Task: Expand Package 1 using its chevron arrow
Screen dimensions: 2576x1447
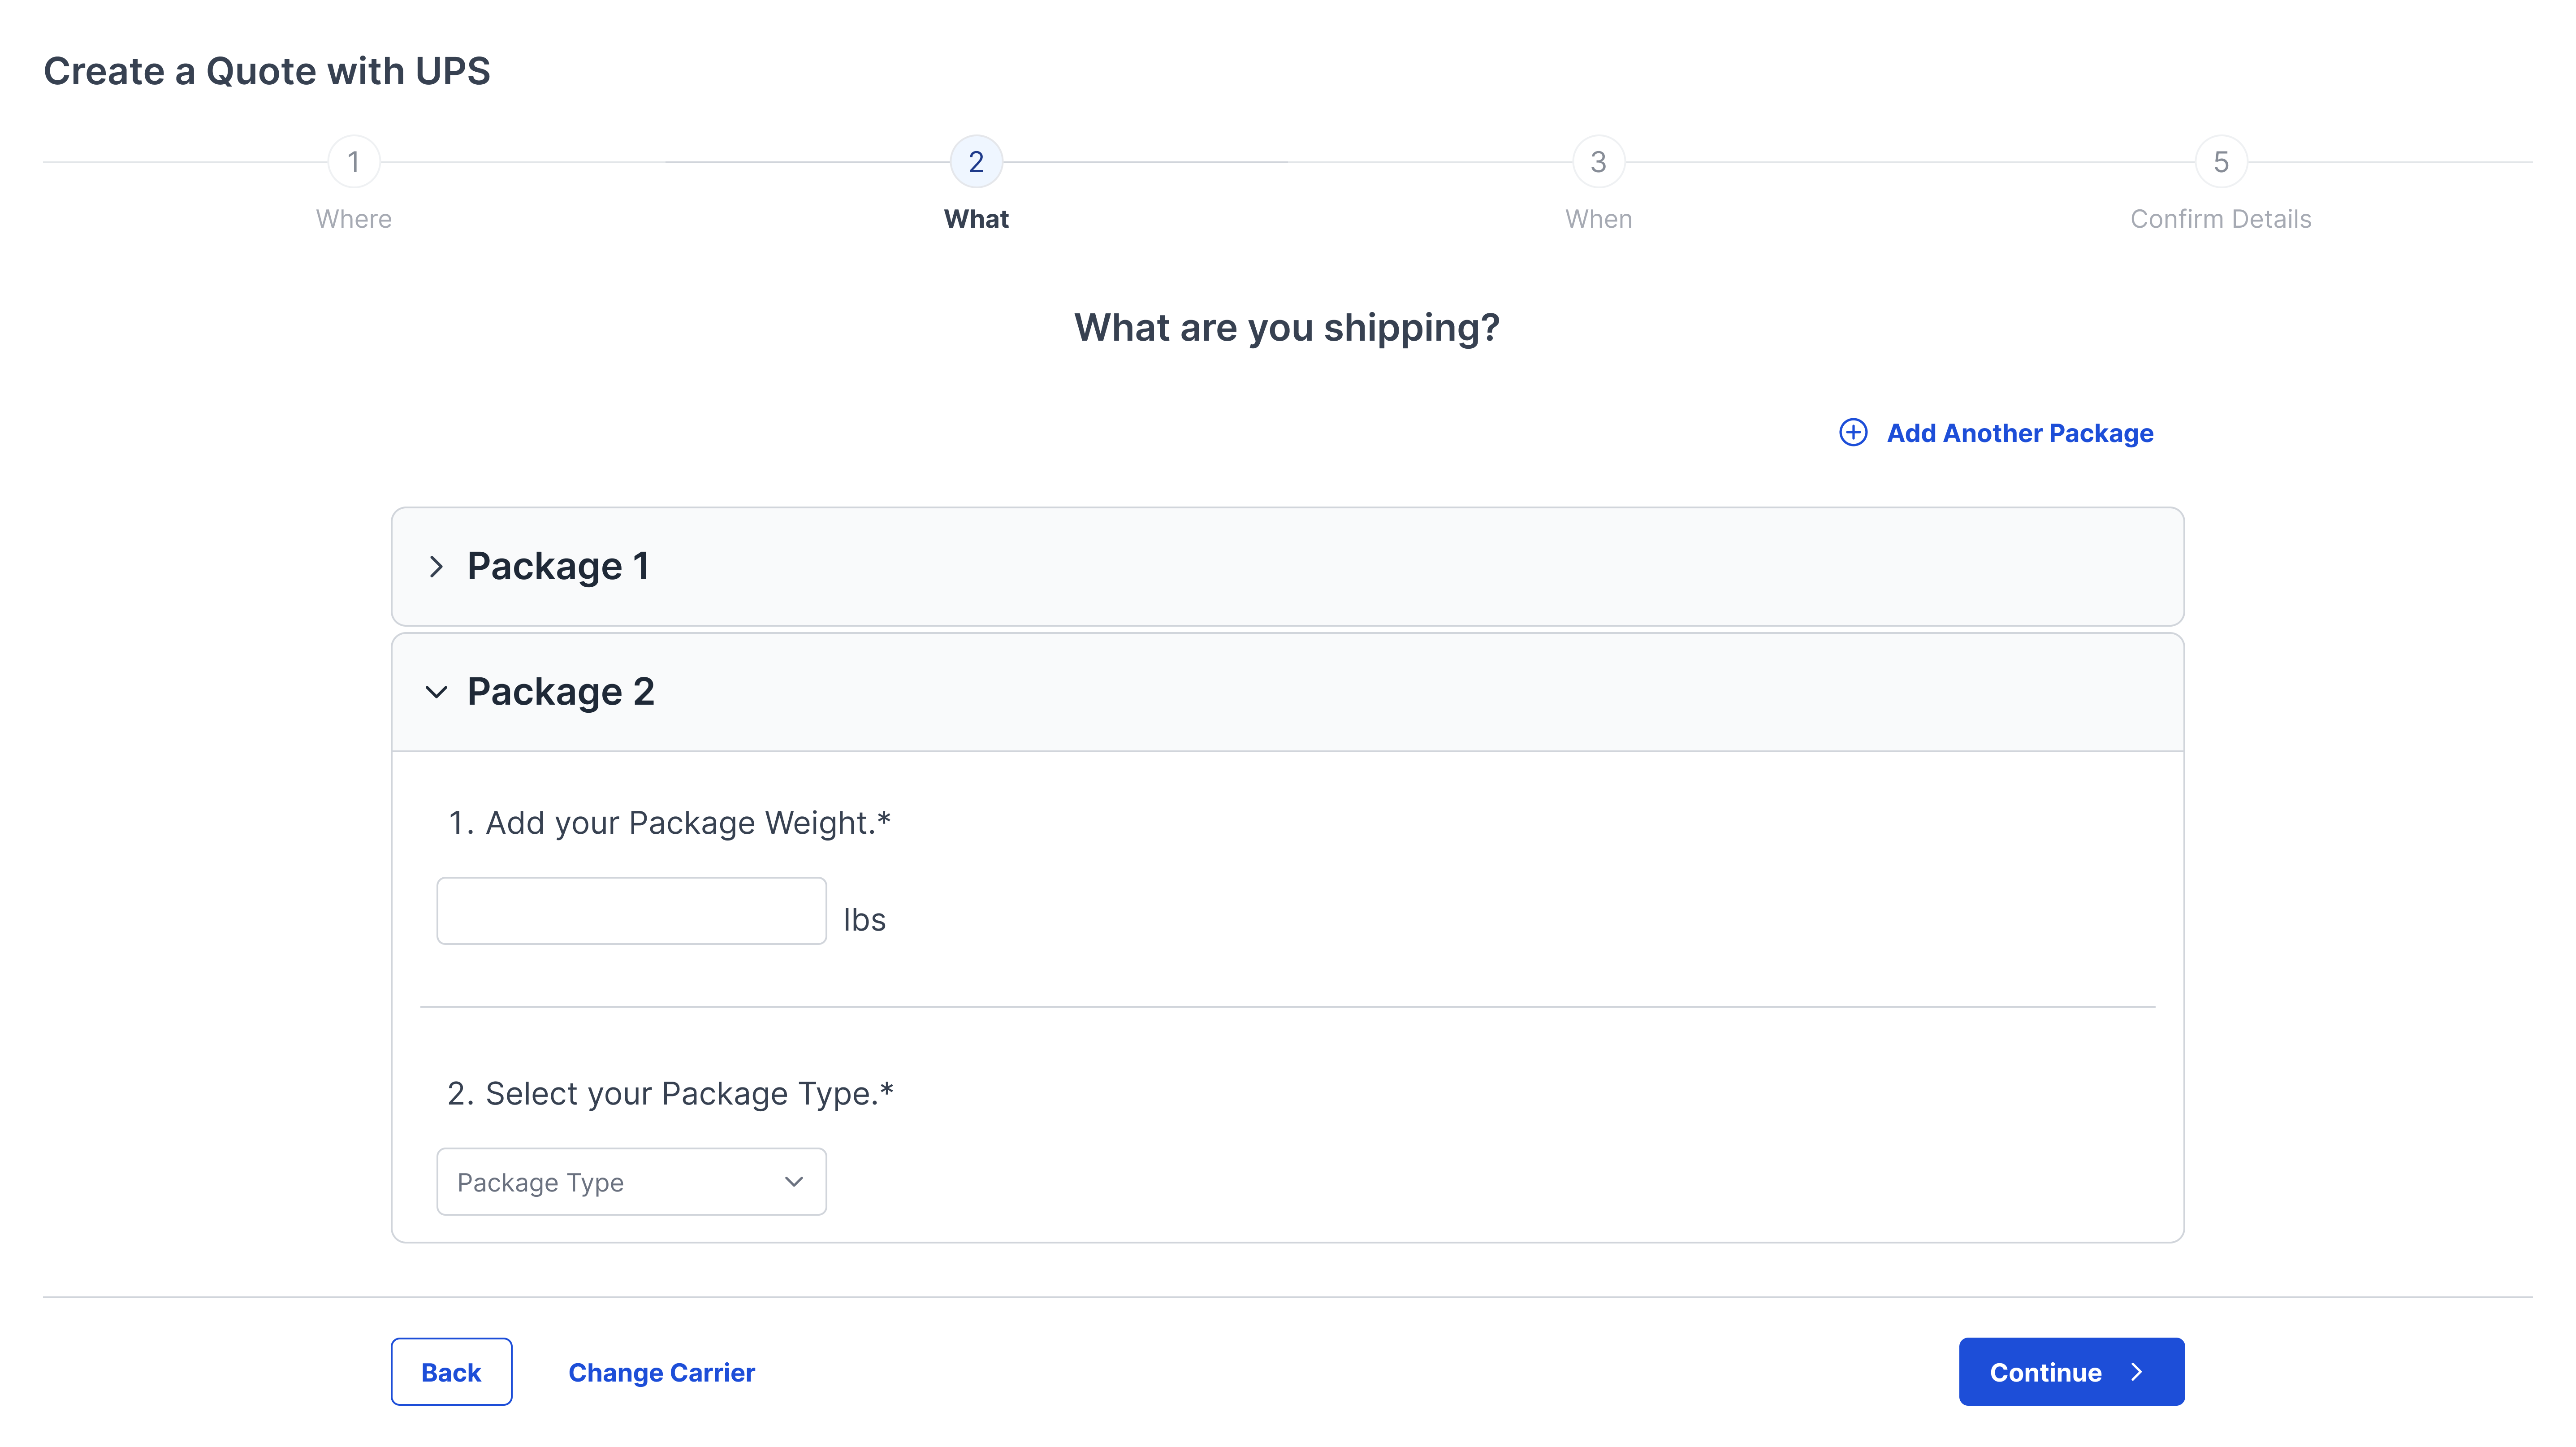Action: [x=436, y=567]
